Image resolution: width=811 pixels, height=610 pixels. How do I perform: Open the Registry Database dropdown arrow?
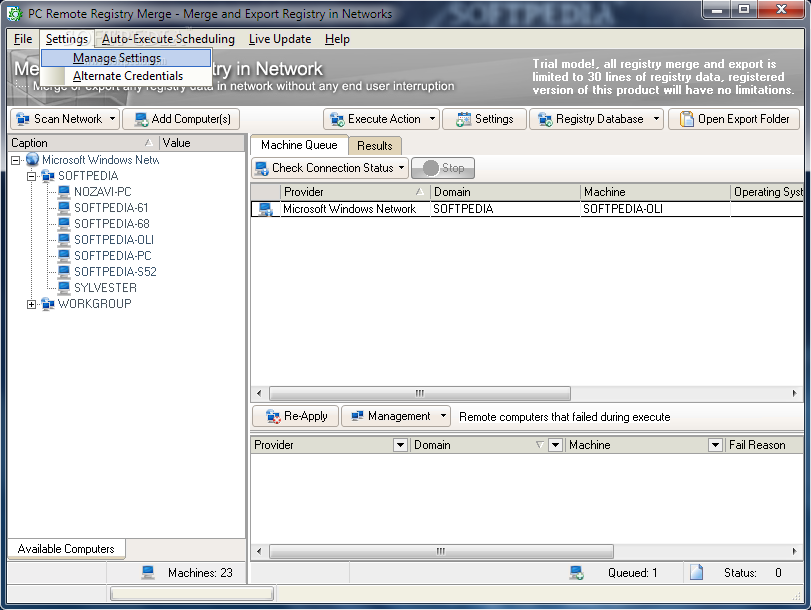click(x=656, y=119)
